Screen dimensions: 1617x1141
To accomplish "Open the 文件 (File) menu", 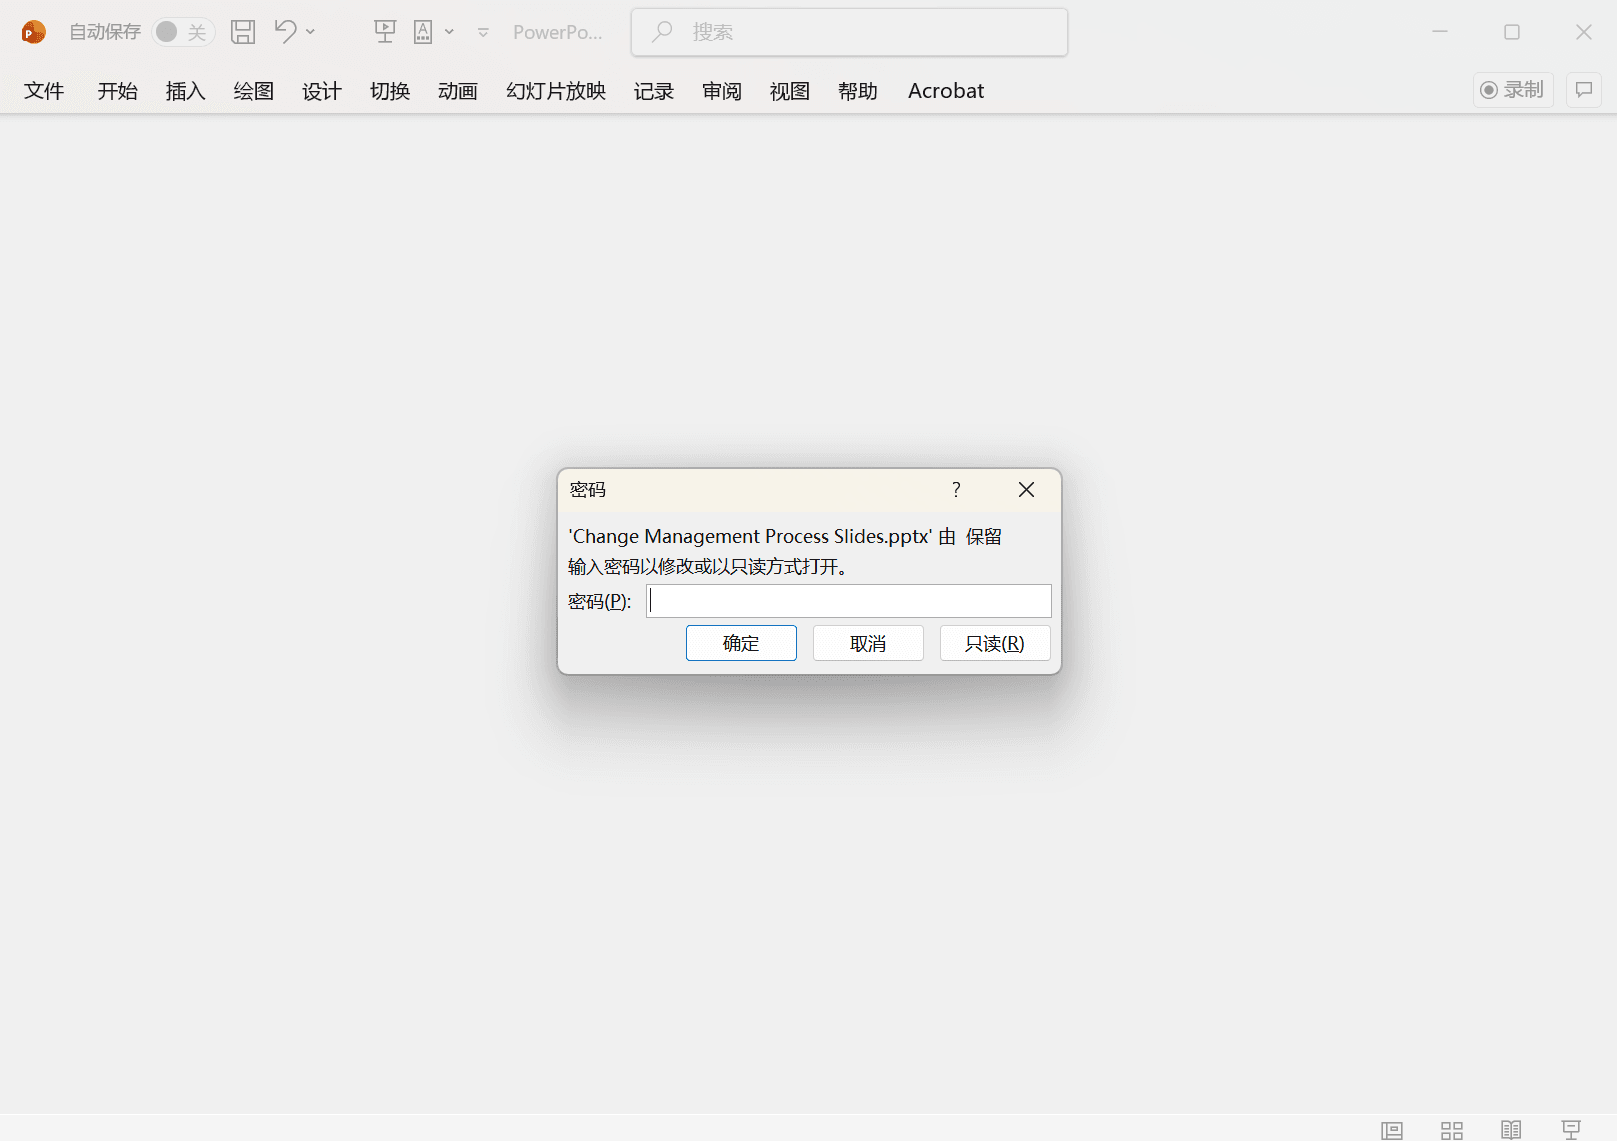I will (44, 91).
